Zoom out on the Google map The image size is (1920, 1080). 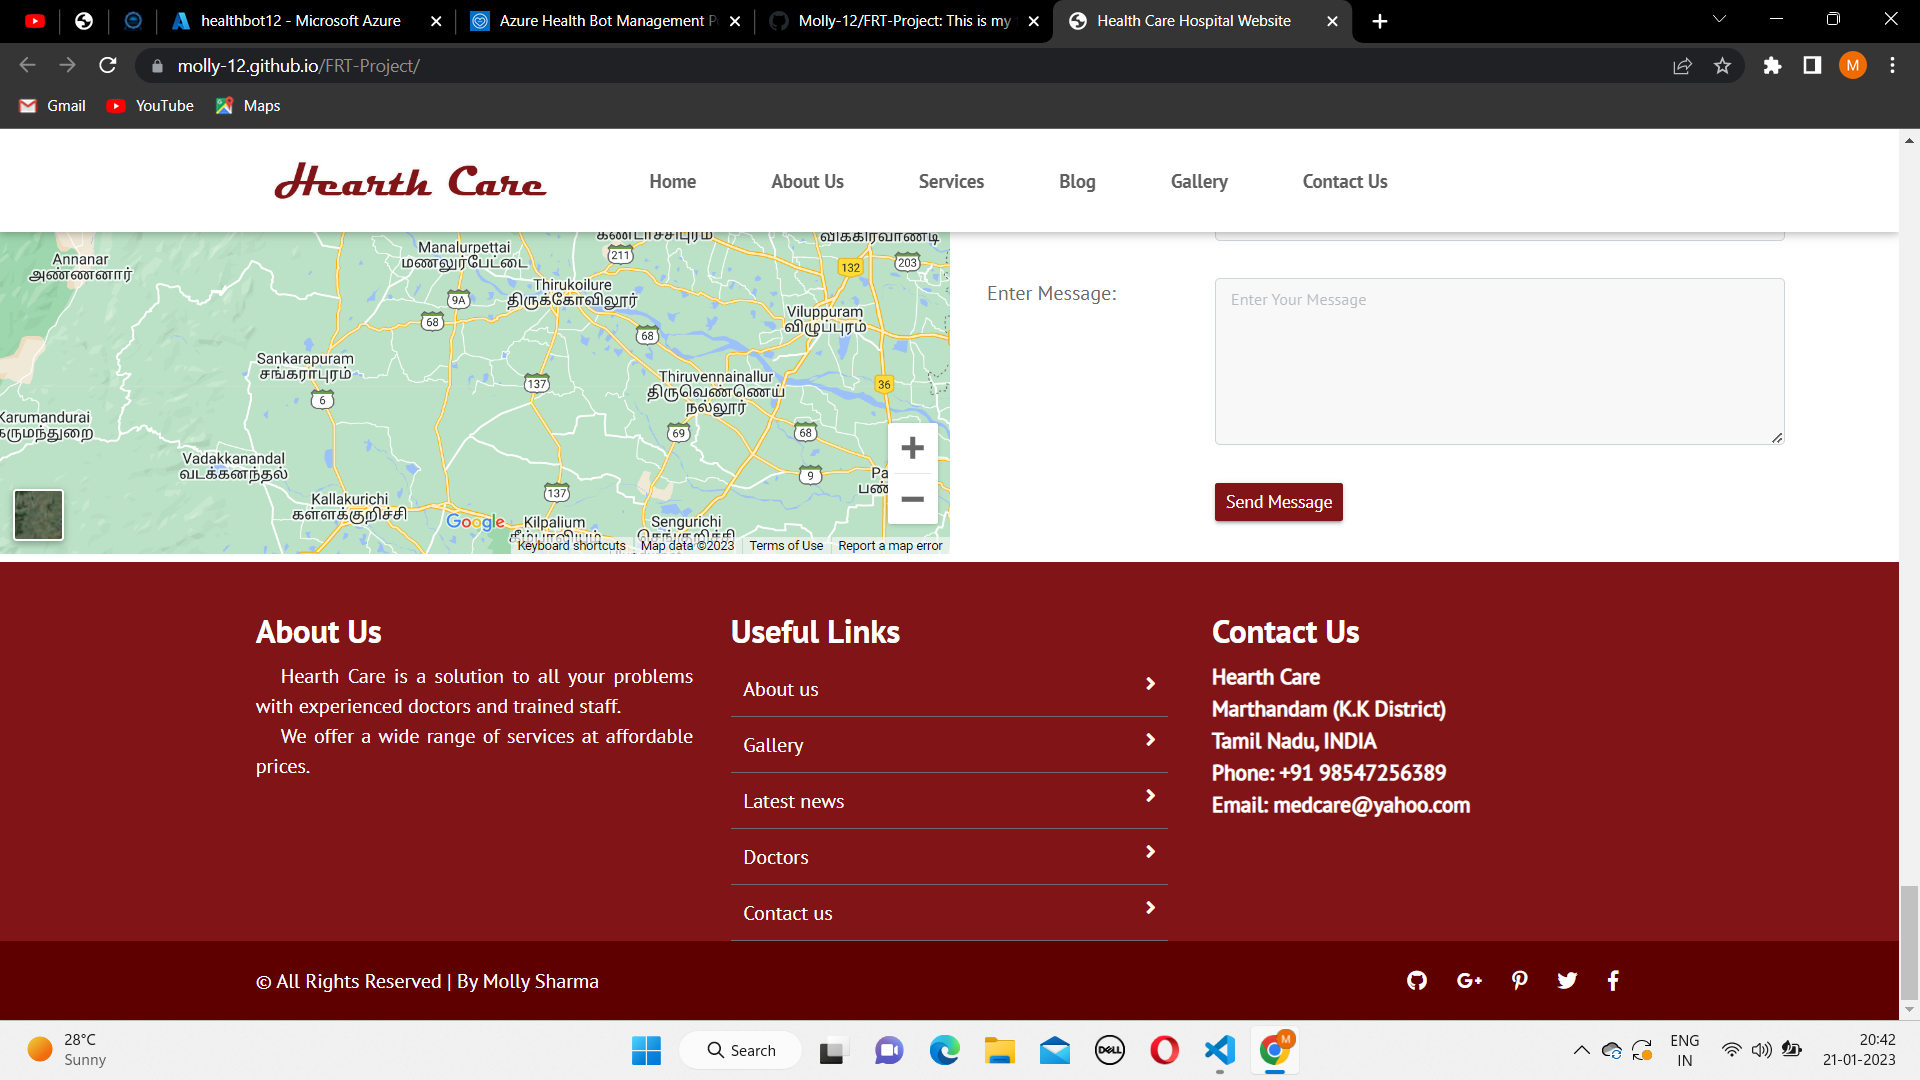tap(911, 499)
